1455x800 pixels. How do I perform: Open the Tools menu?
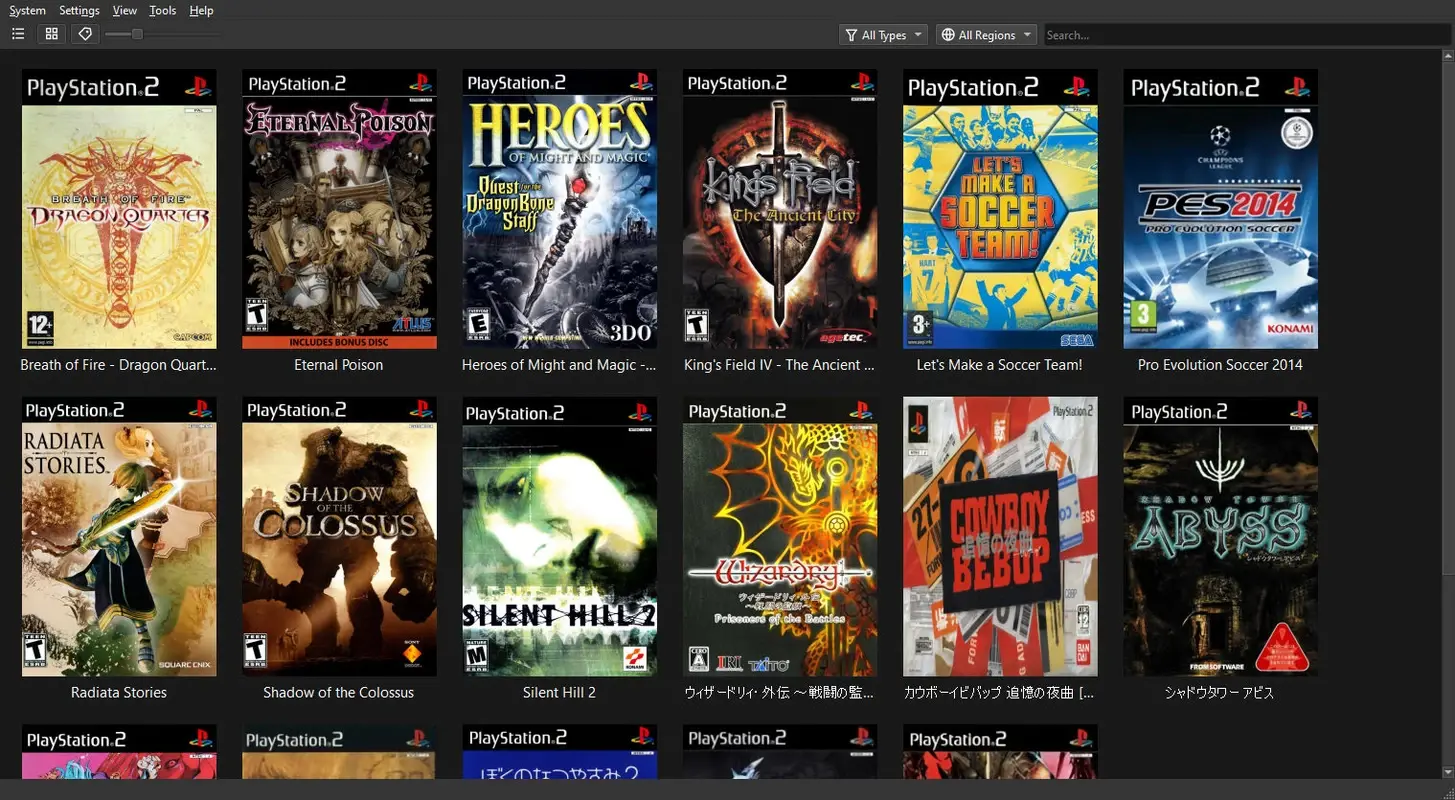click(x=162, y=10)
